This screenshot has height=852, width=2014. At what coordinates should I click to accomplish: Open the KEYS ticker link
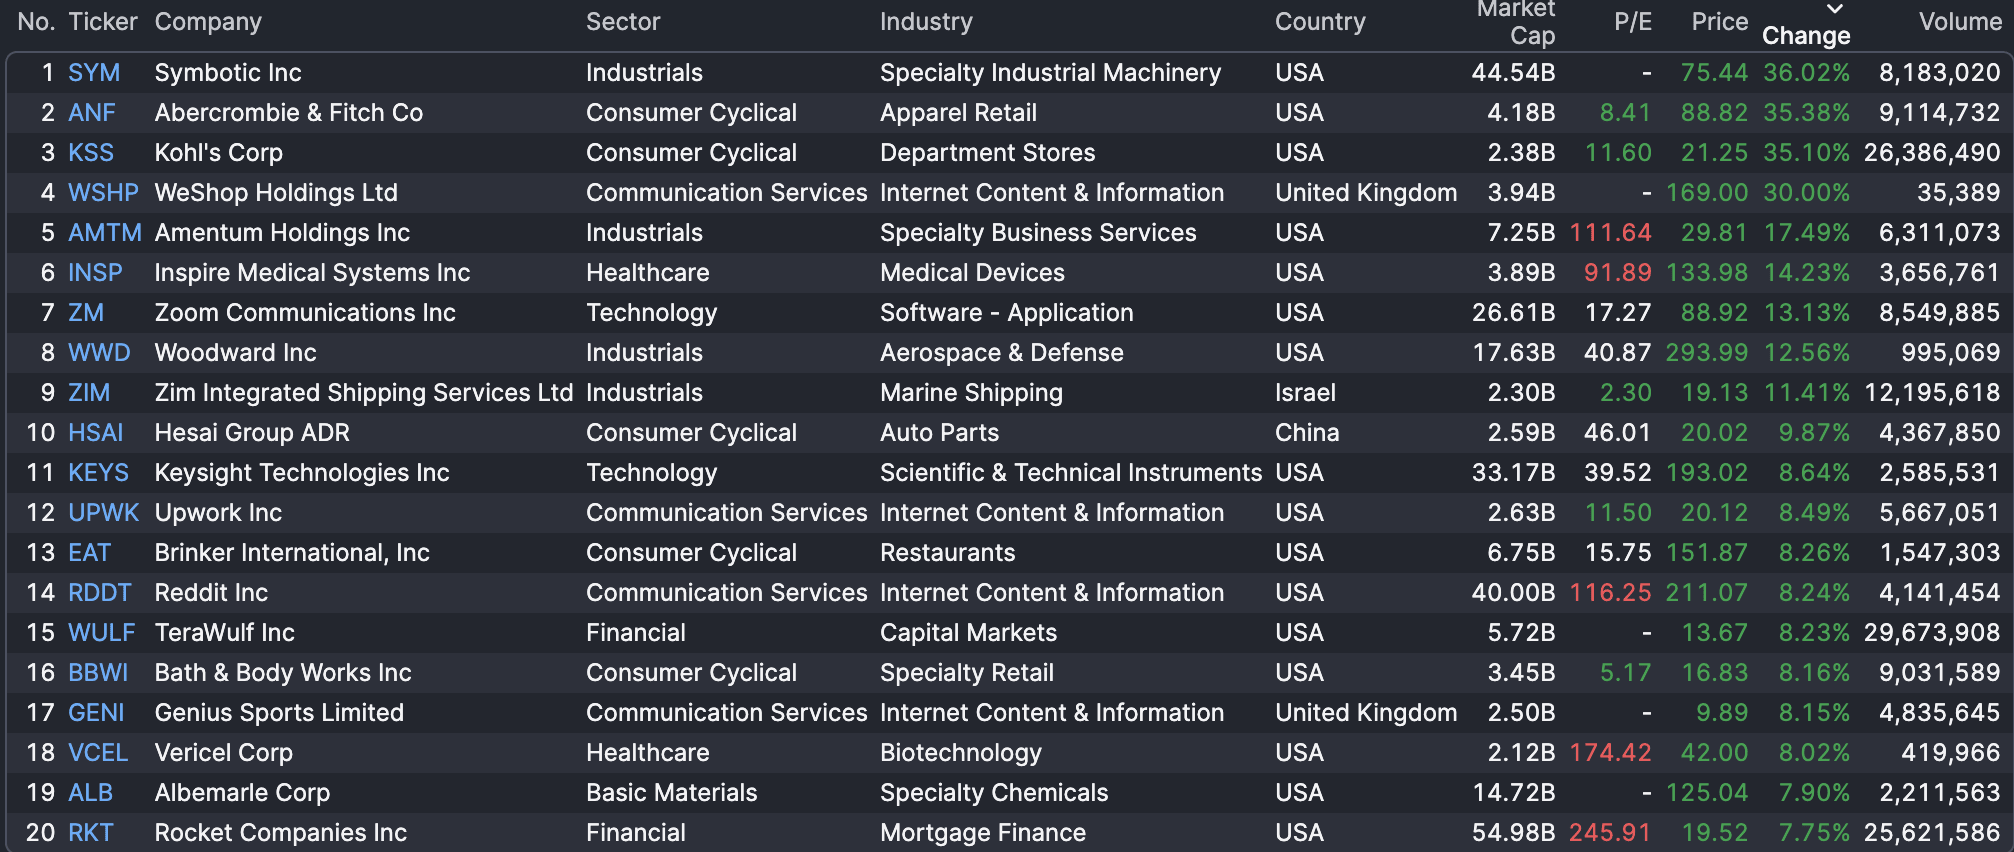tap(98, 473)
